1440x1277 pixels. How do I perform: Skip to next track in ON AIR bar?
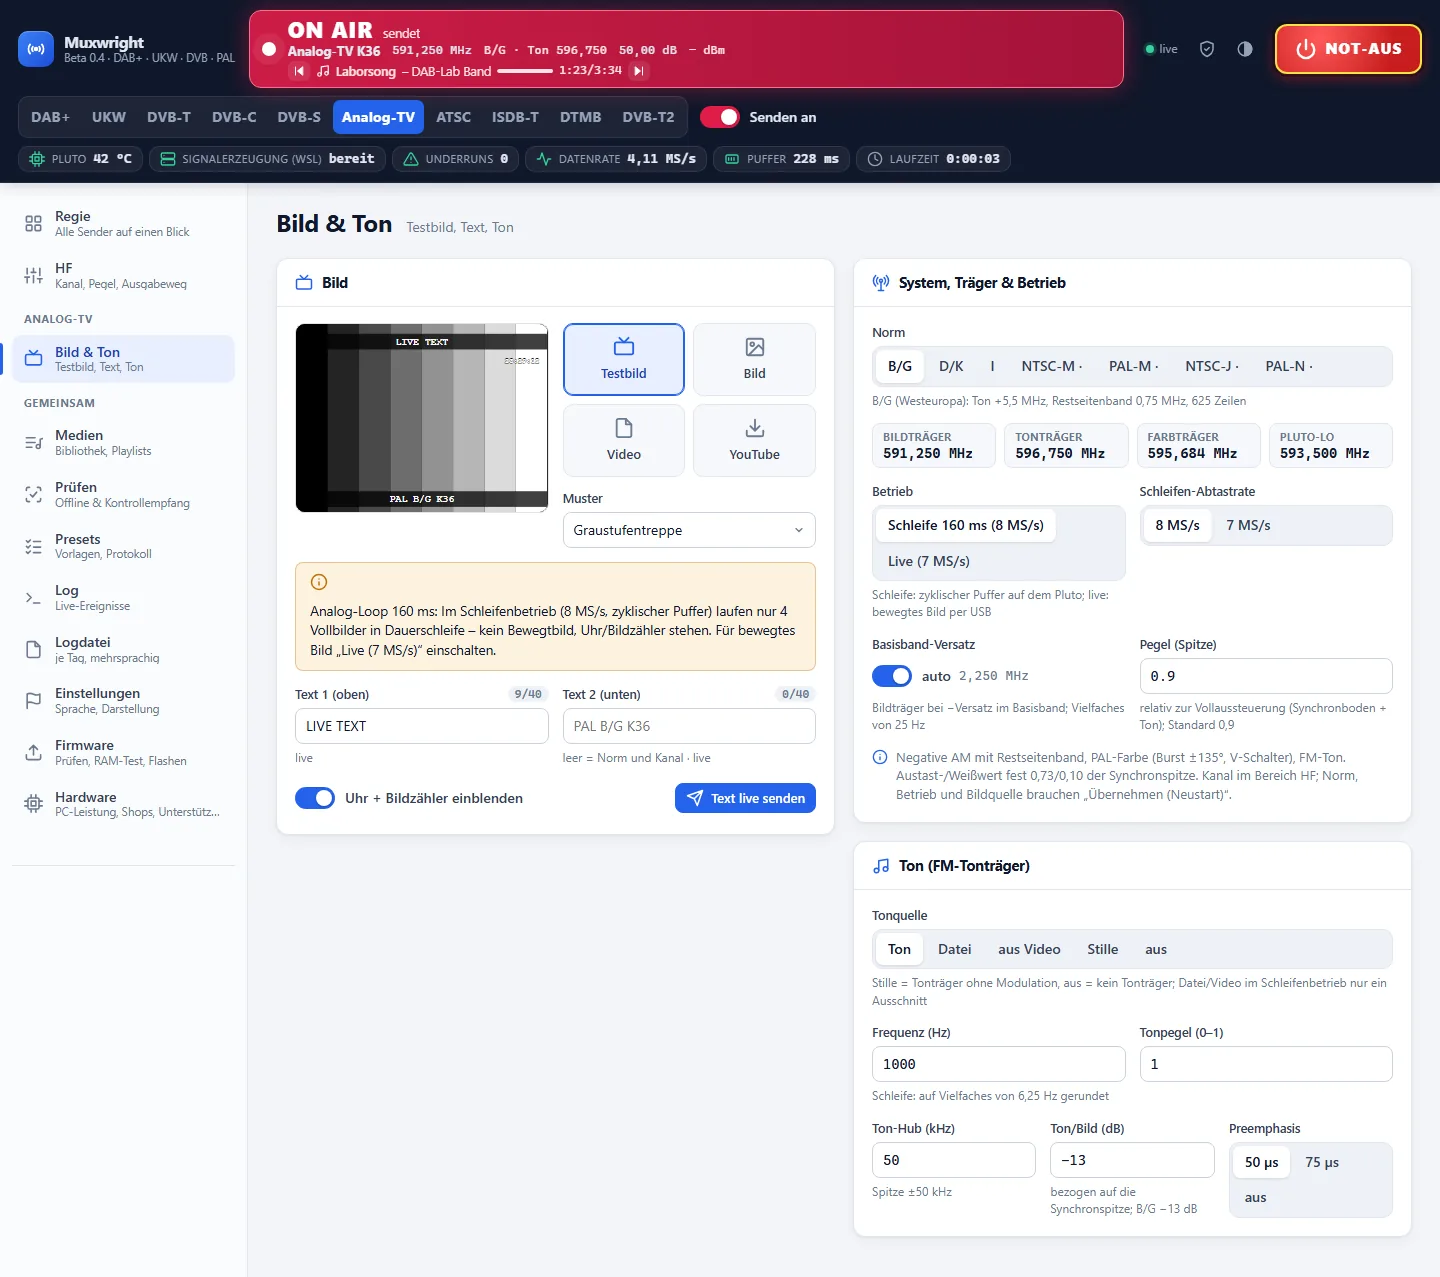(x=638, y=71)
